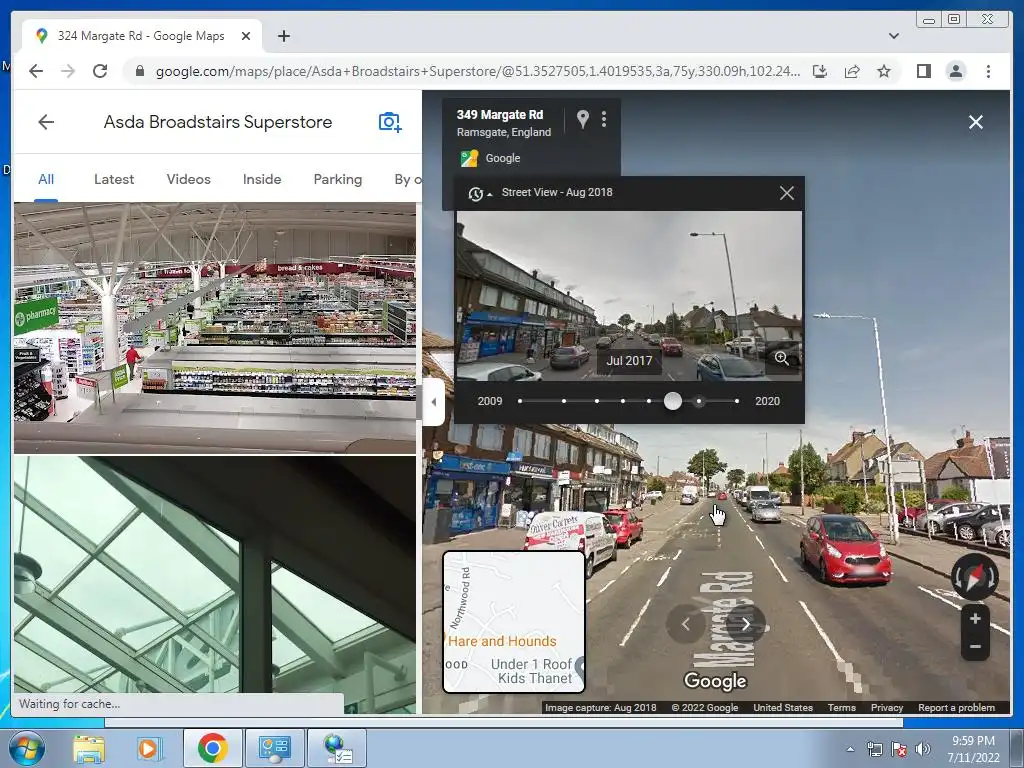
Task: Select the second timeline dot
Action: click(564, 401)
